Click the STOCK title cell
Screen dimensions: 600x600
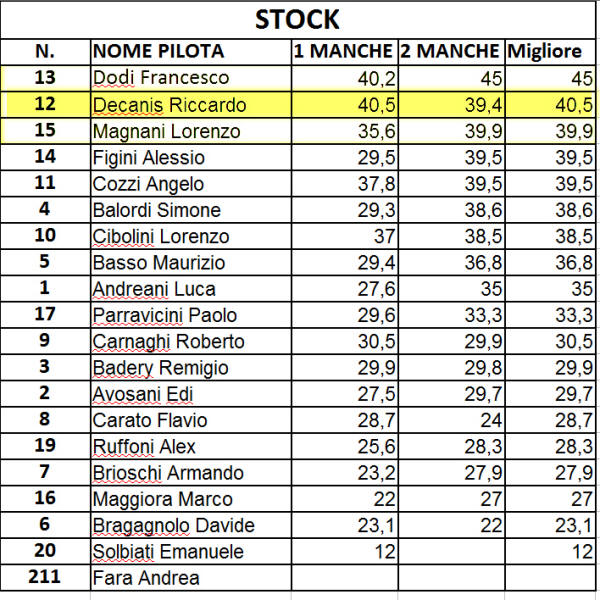coord(296,19)
